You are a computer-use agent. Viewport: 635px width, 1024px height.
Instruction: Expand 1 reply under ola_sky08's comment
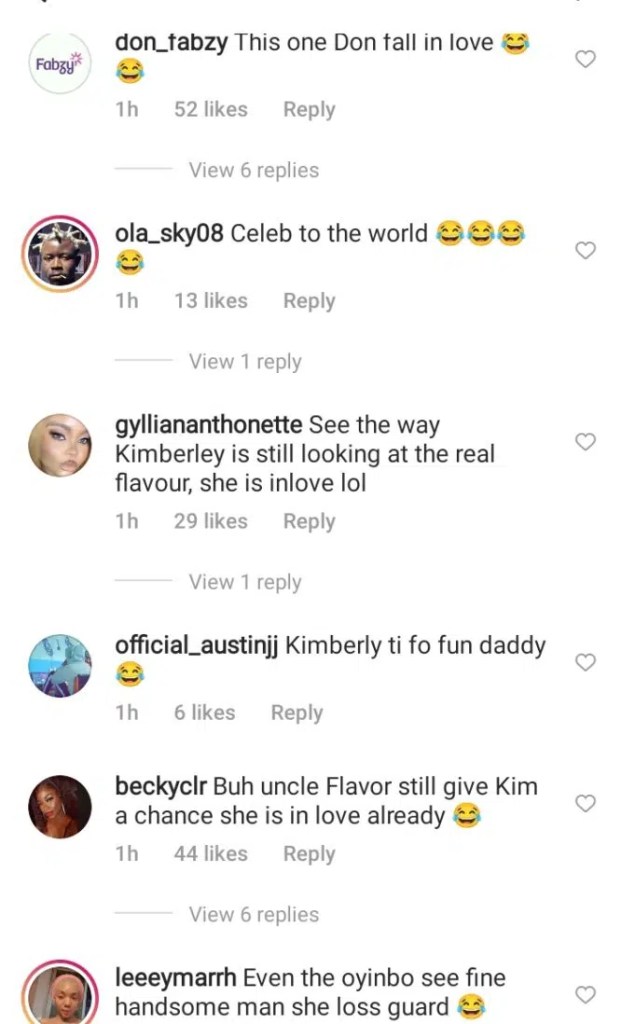pyautogui.click(x=245, y=362)
